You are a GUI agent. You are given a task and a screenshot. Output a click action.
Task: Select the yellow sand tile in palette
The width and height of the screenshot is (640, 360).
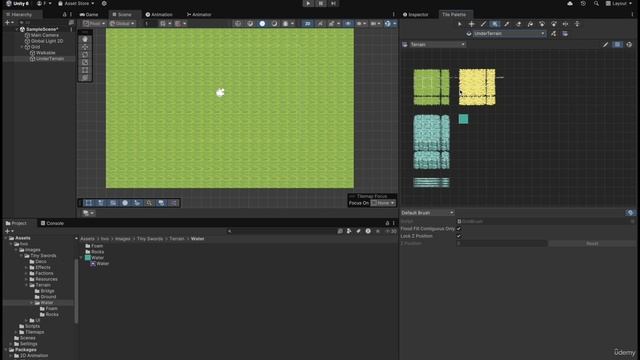477,87
